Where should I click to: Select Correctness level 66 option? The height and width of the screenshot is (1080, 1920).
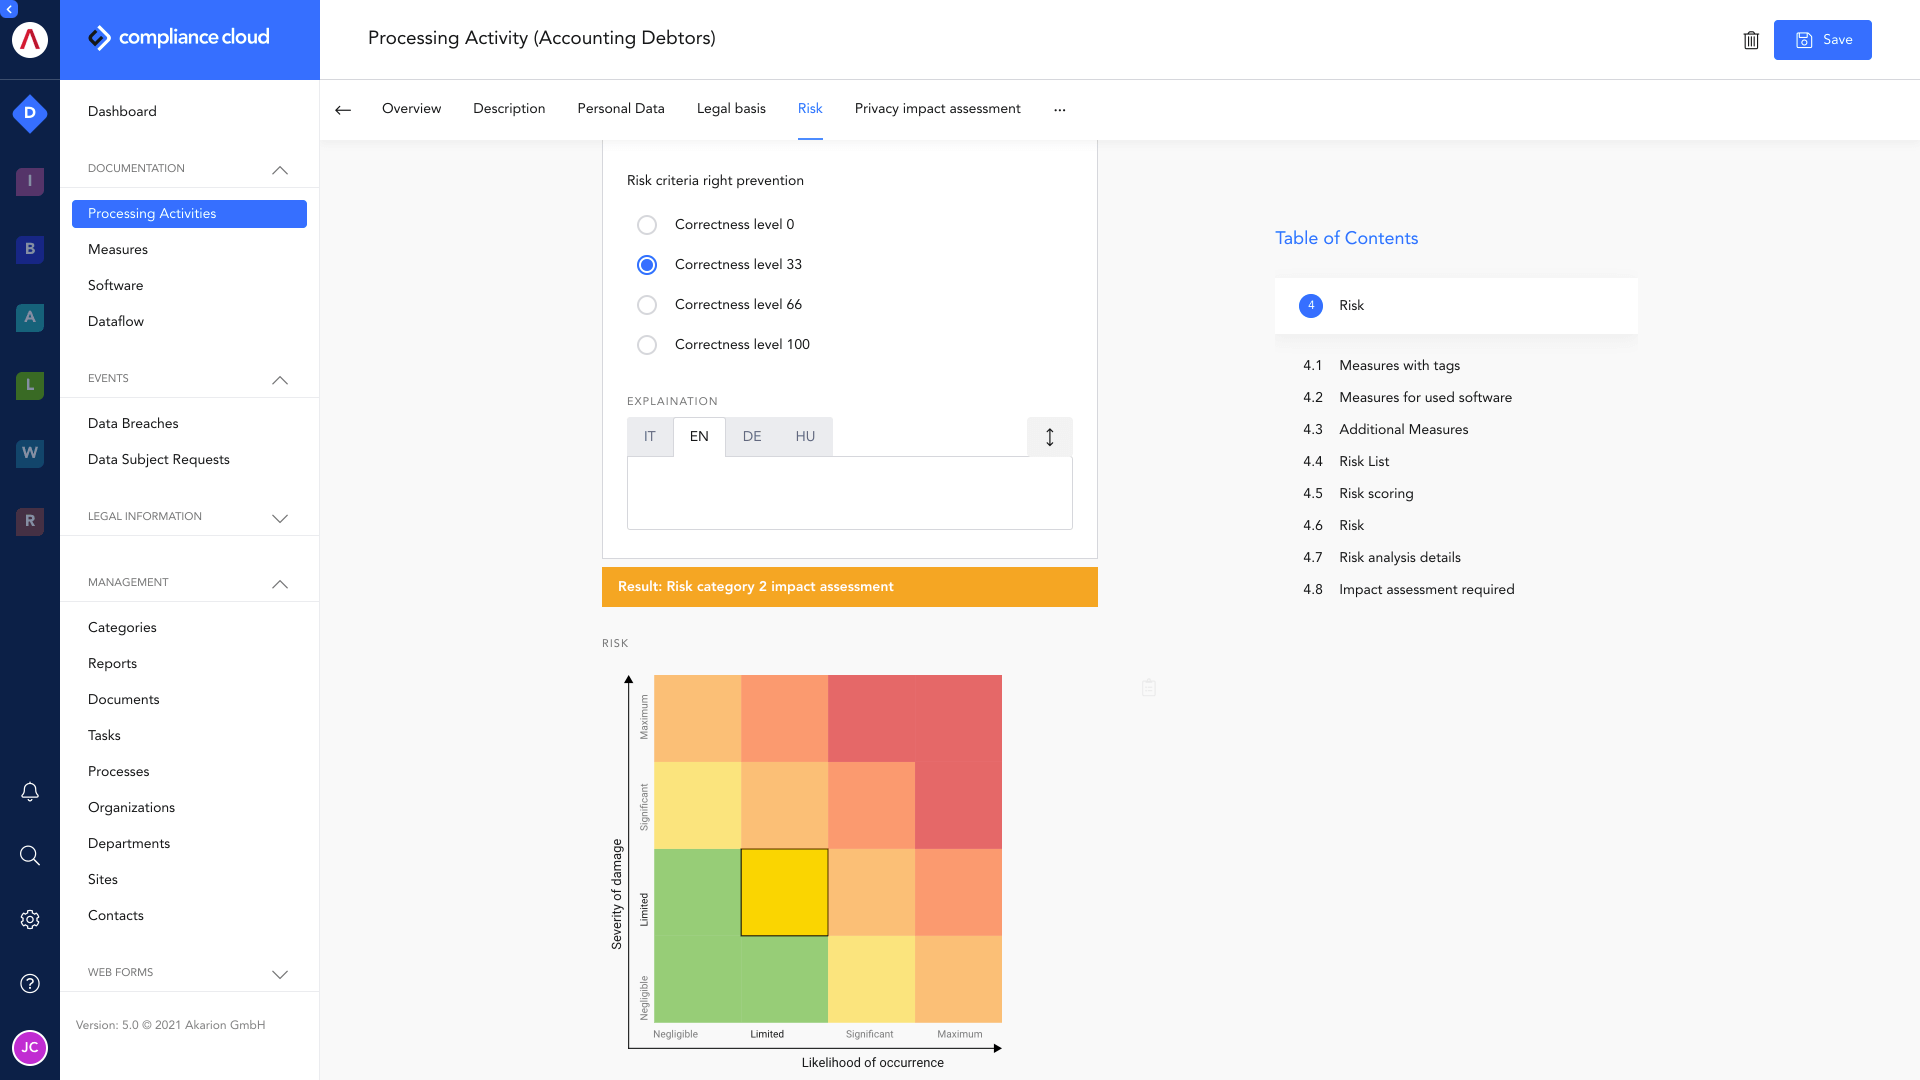click(x=647, y=305)
